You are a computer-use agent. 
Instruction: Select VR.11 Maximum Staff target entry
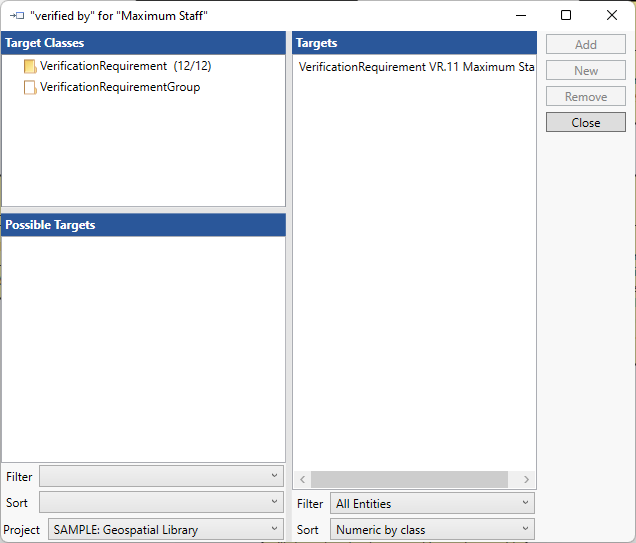[x=416, y=67]
